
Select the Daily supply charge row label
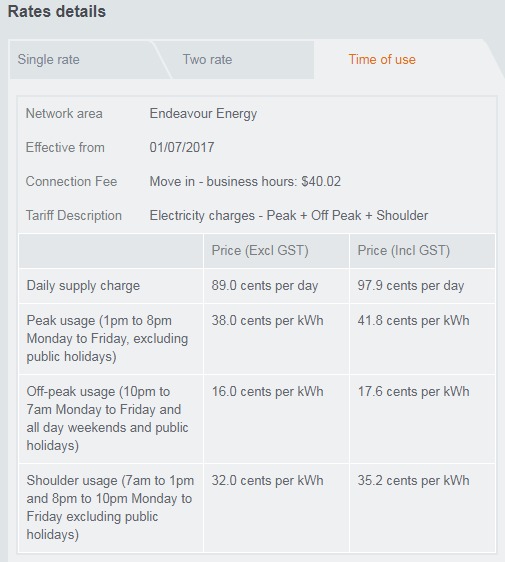point(83,286)
